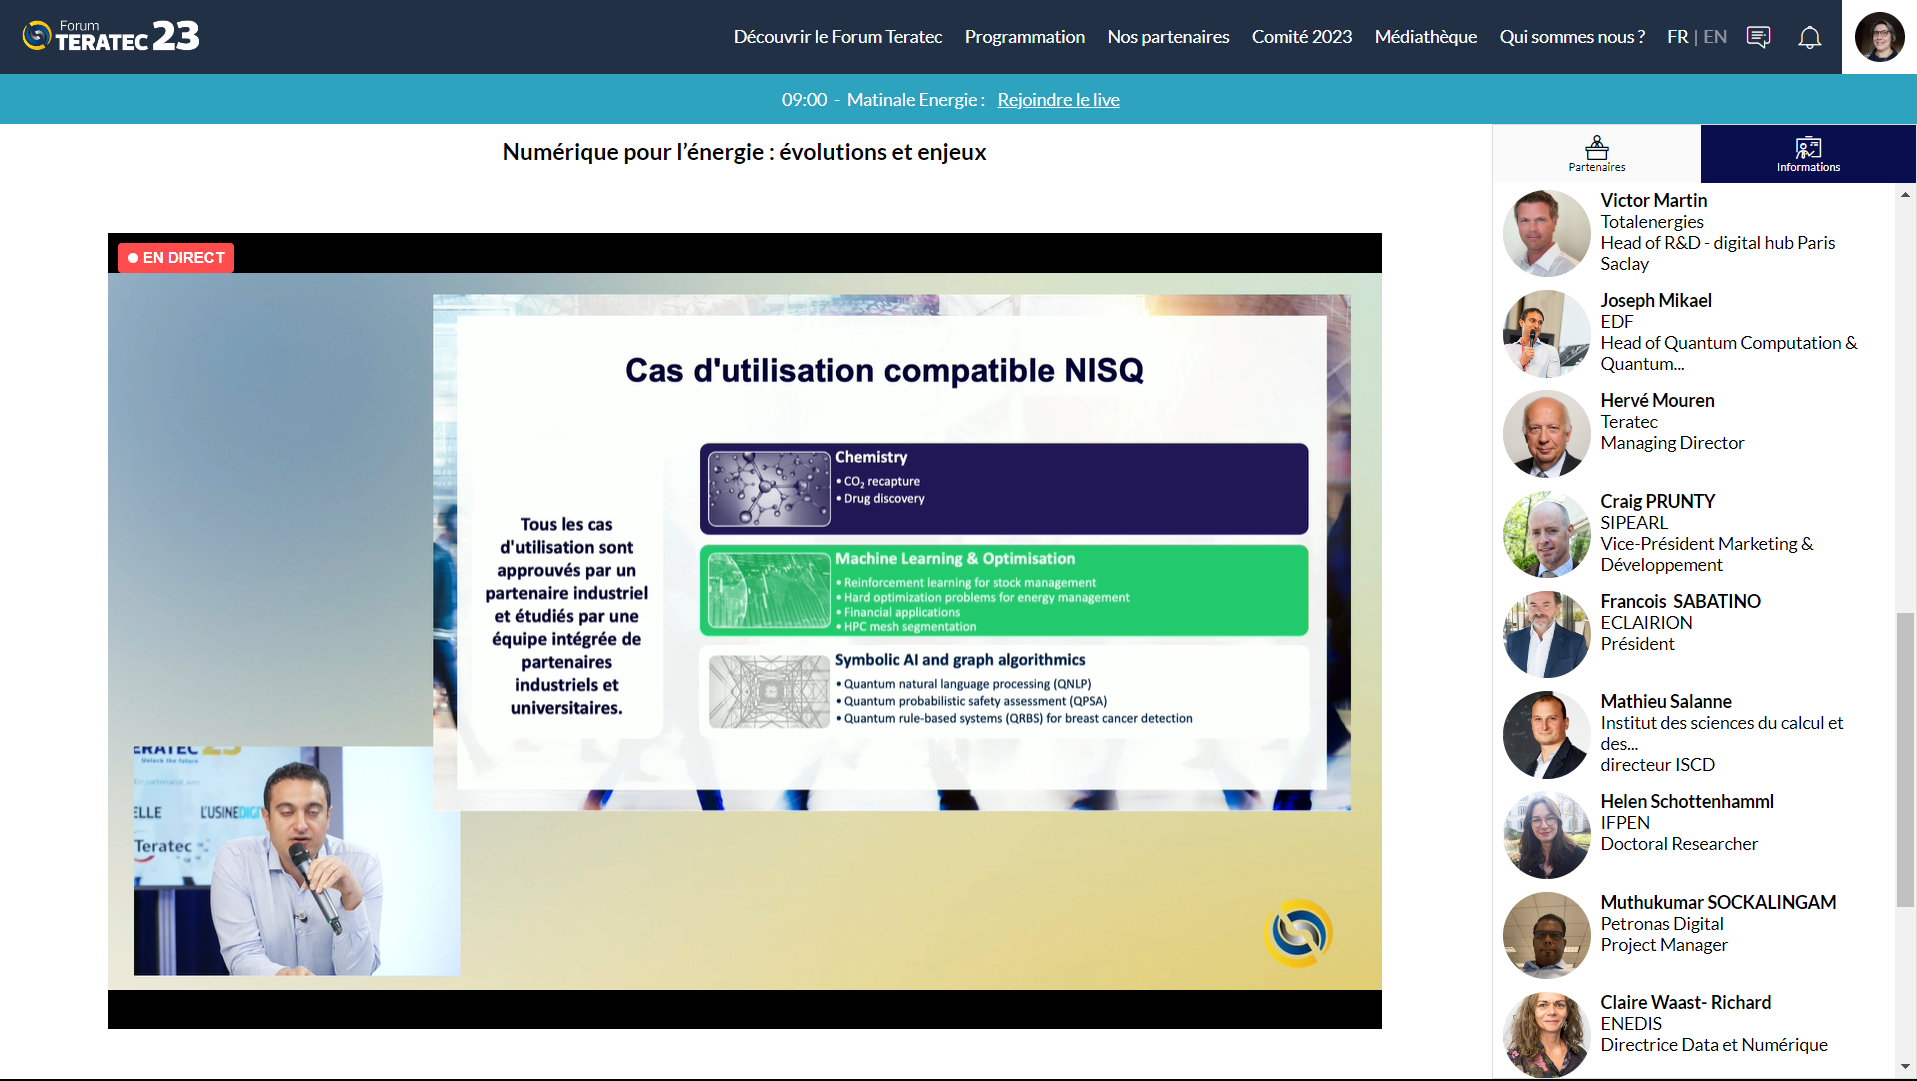Click the user profile avatar
The image size is (1917, 1081).
click(x=1879, y=36)
